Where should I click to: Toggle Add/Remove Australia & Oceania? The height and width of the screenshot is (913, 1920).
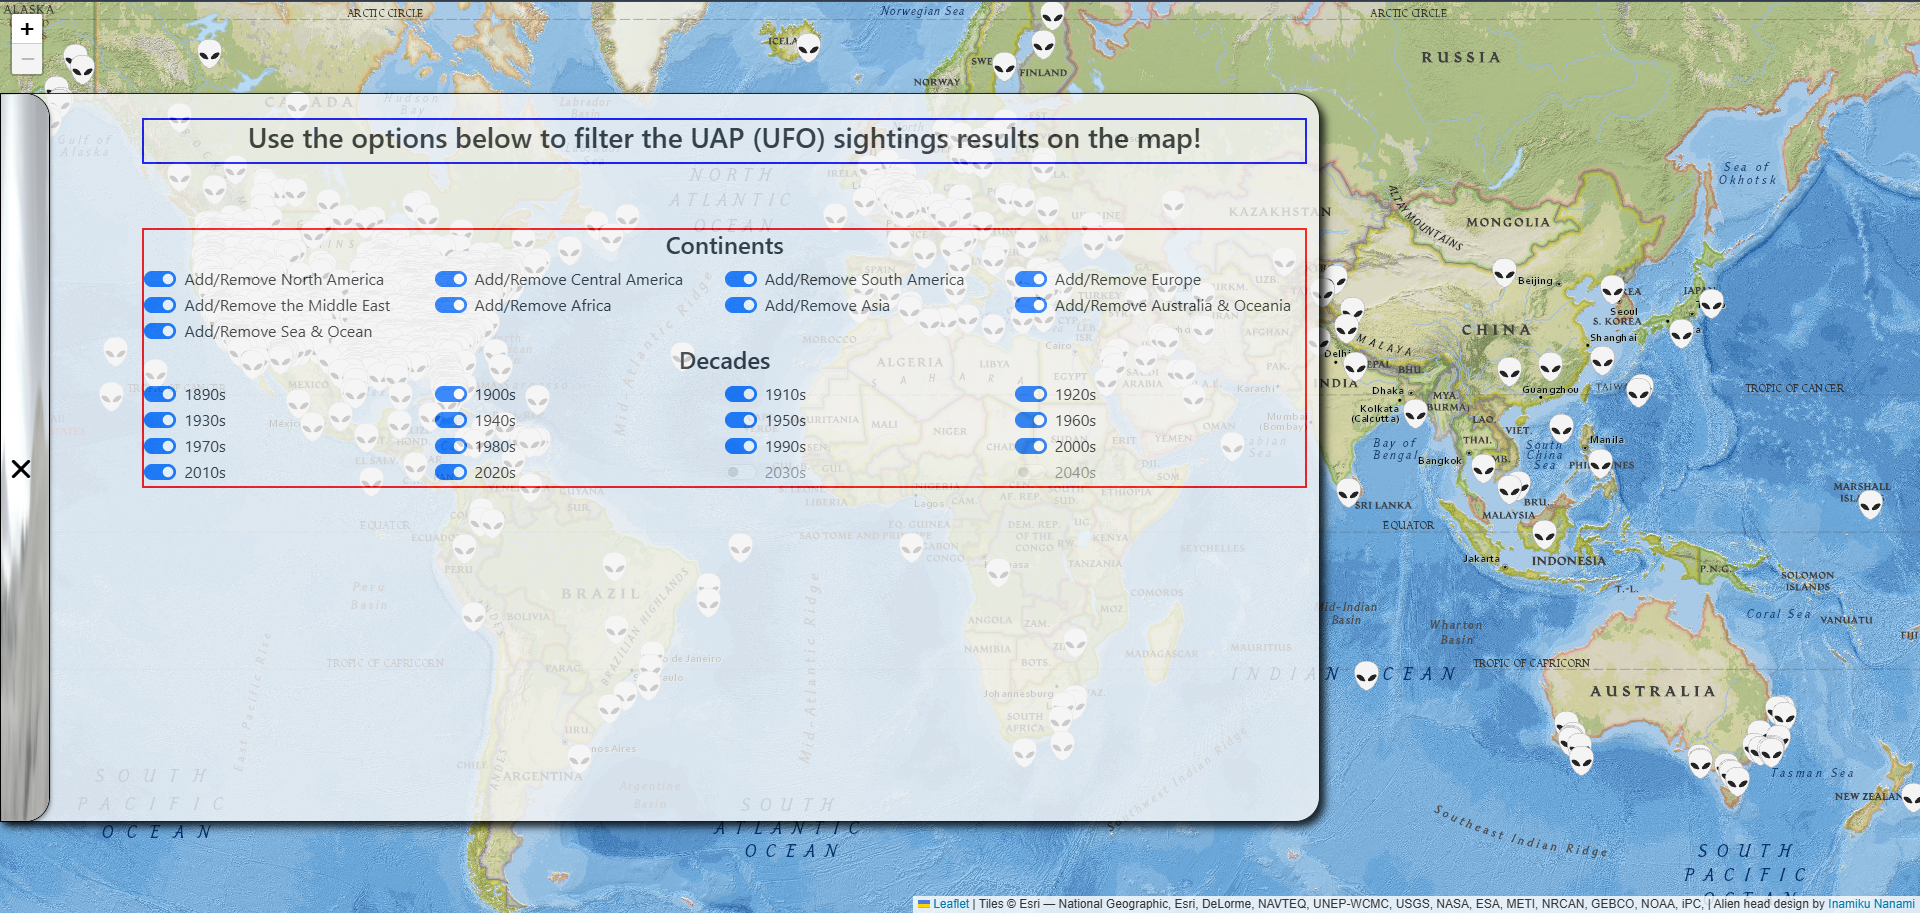[x=1031, y=306]
